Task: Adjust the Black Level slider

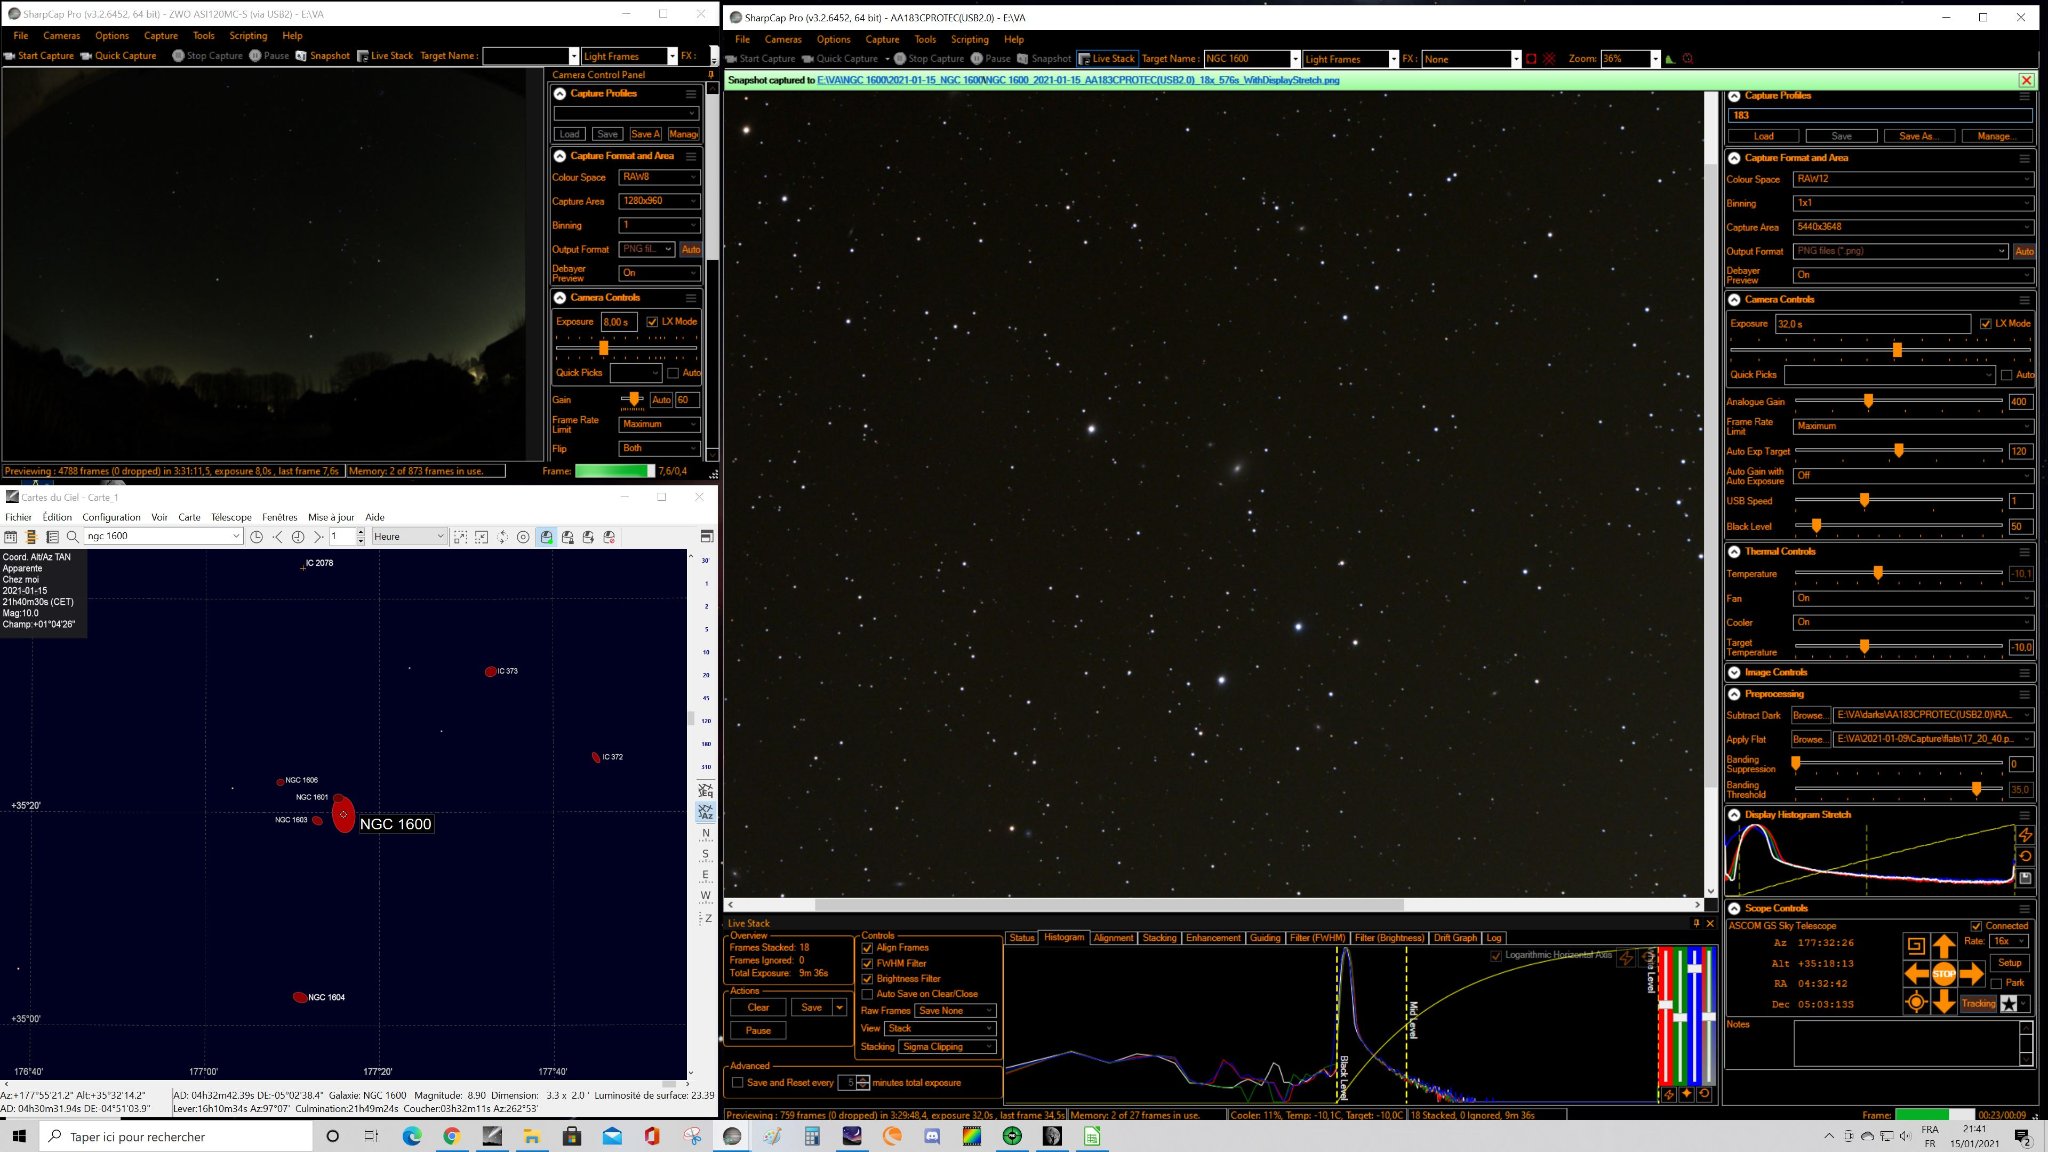Action: [x=1816, y=526]
